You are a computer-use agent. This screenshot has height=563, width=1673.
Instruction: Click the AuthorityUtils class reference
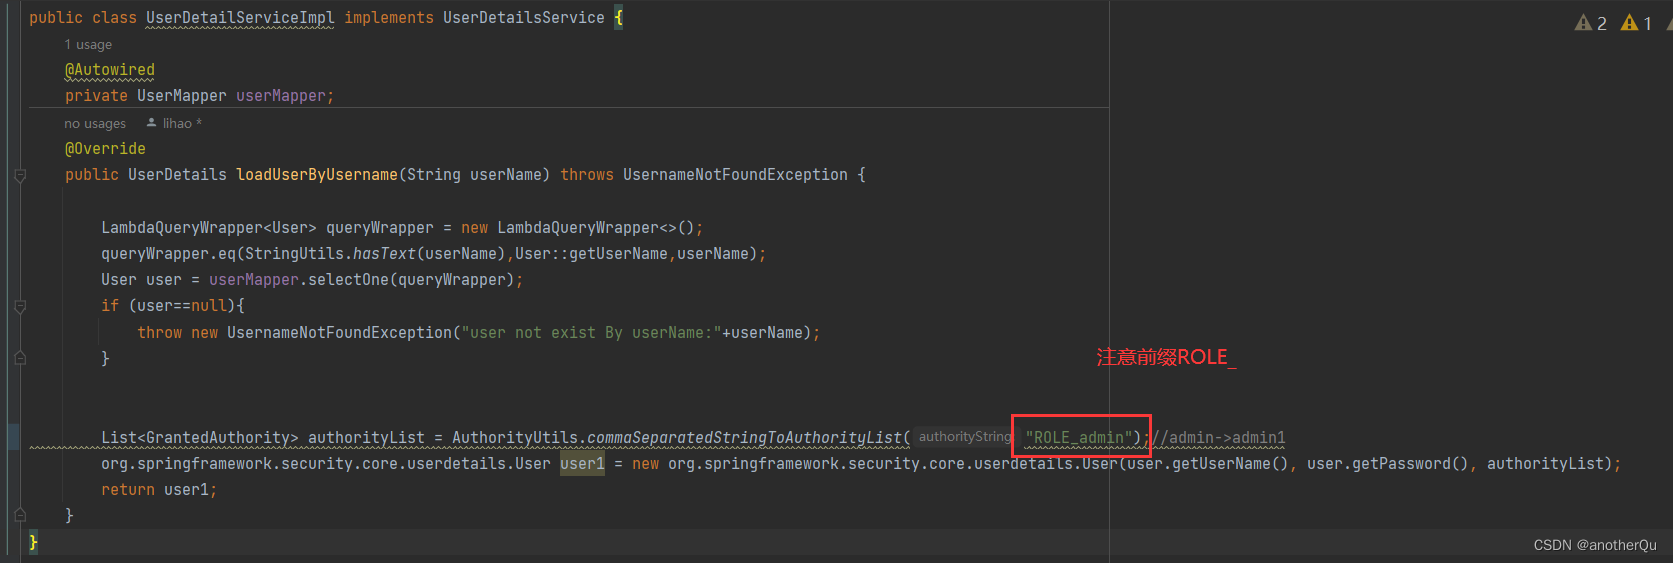[515, 438]
